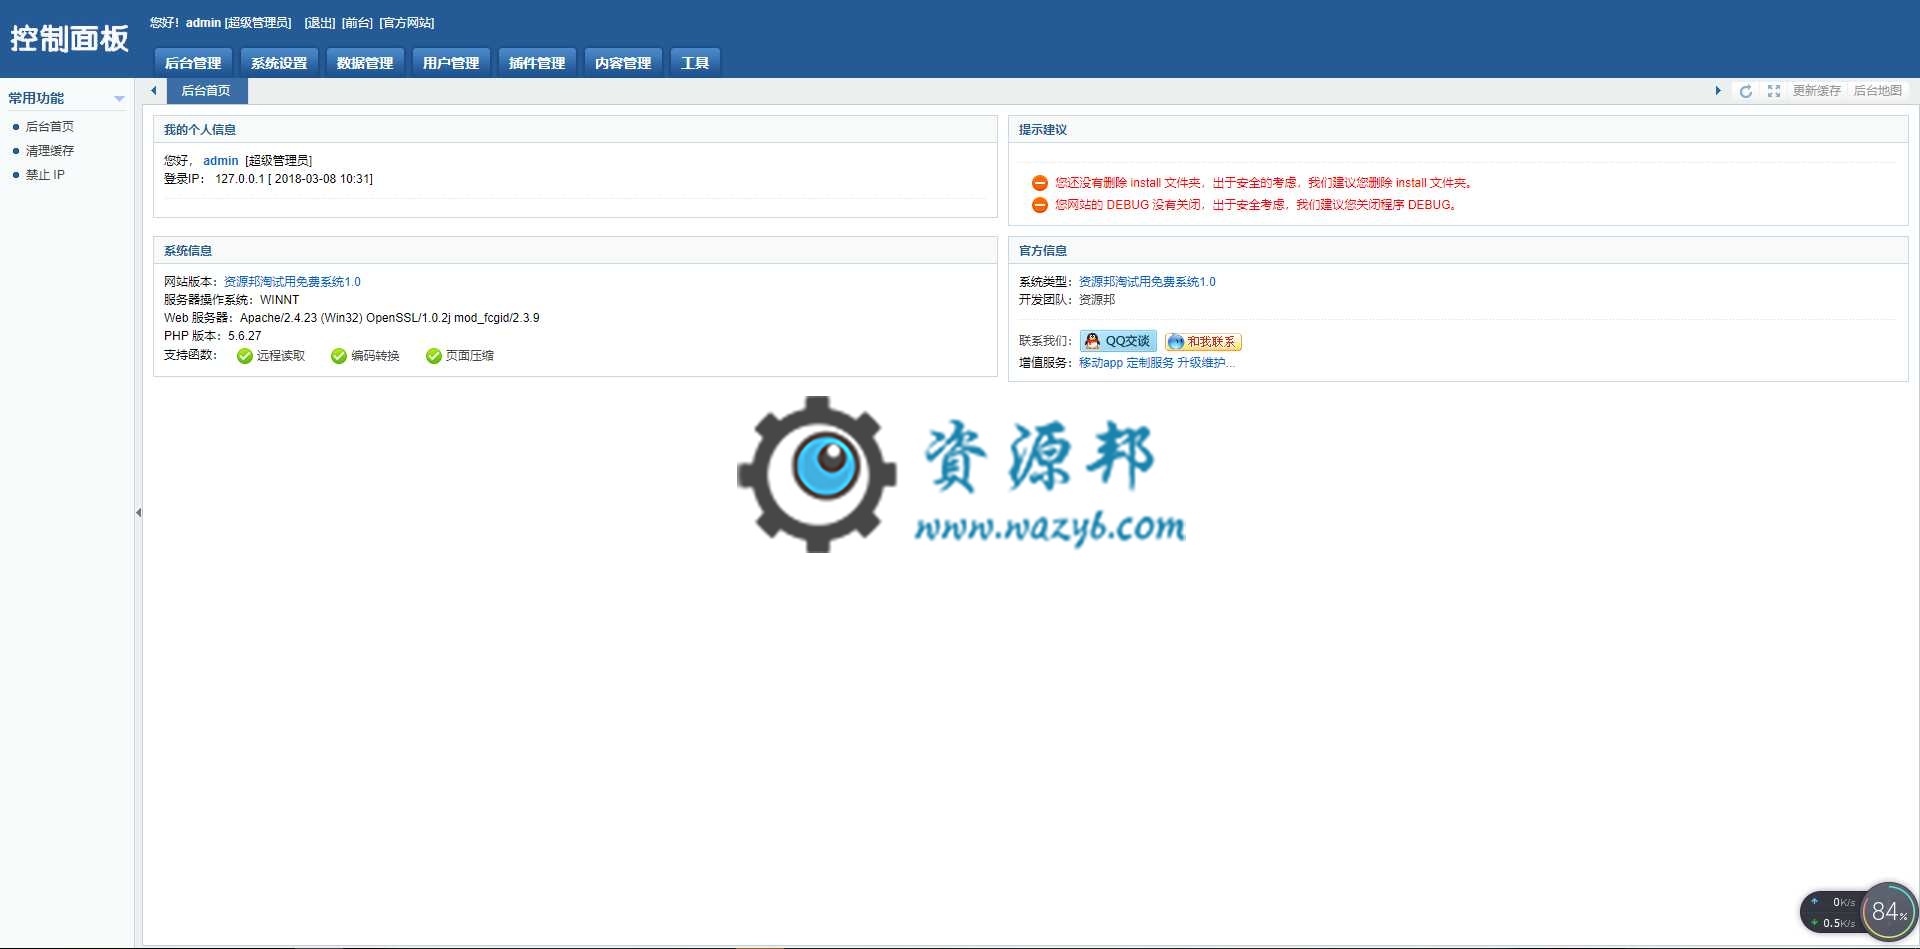This screenshot has width=1920, height=949.
Task: Click the refresh page icon
Action: tap(1745, 91)
